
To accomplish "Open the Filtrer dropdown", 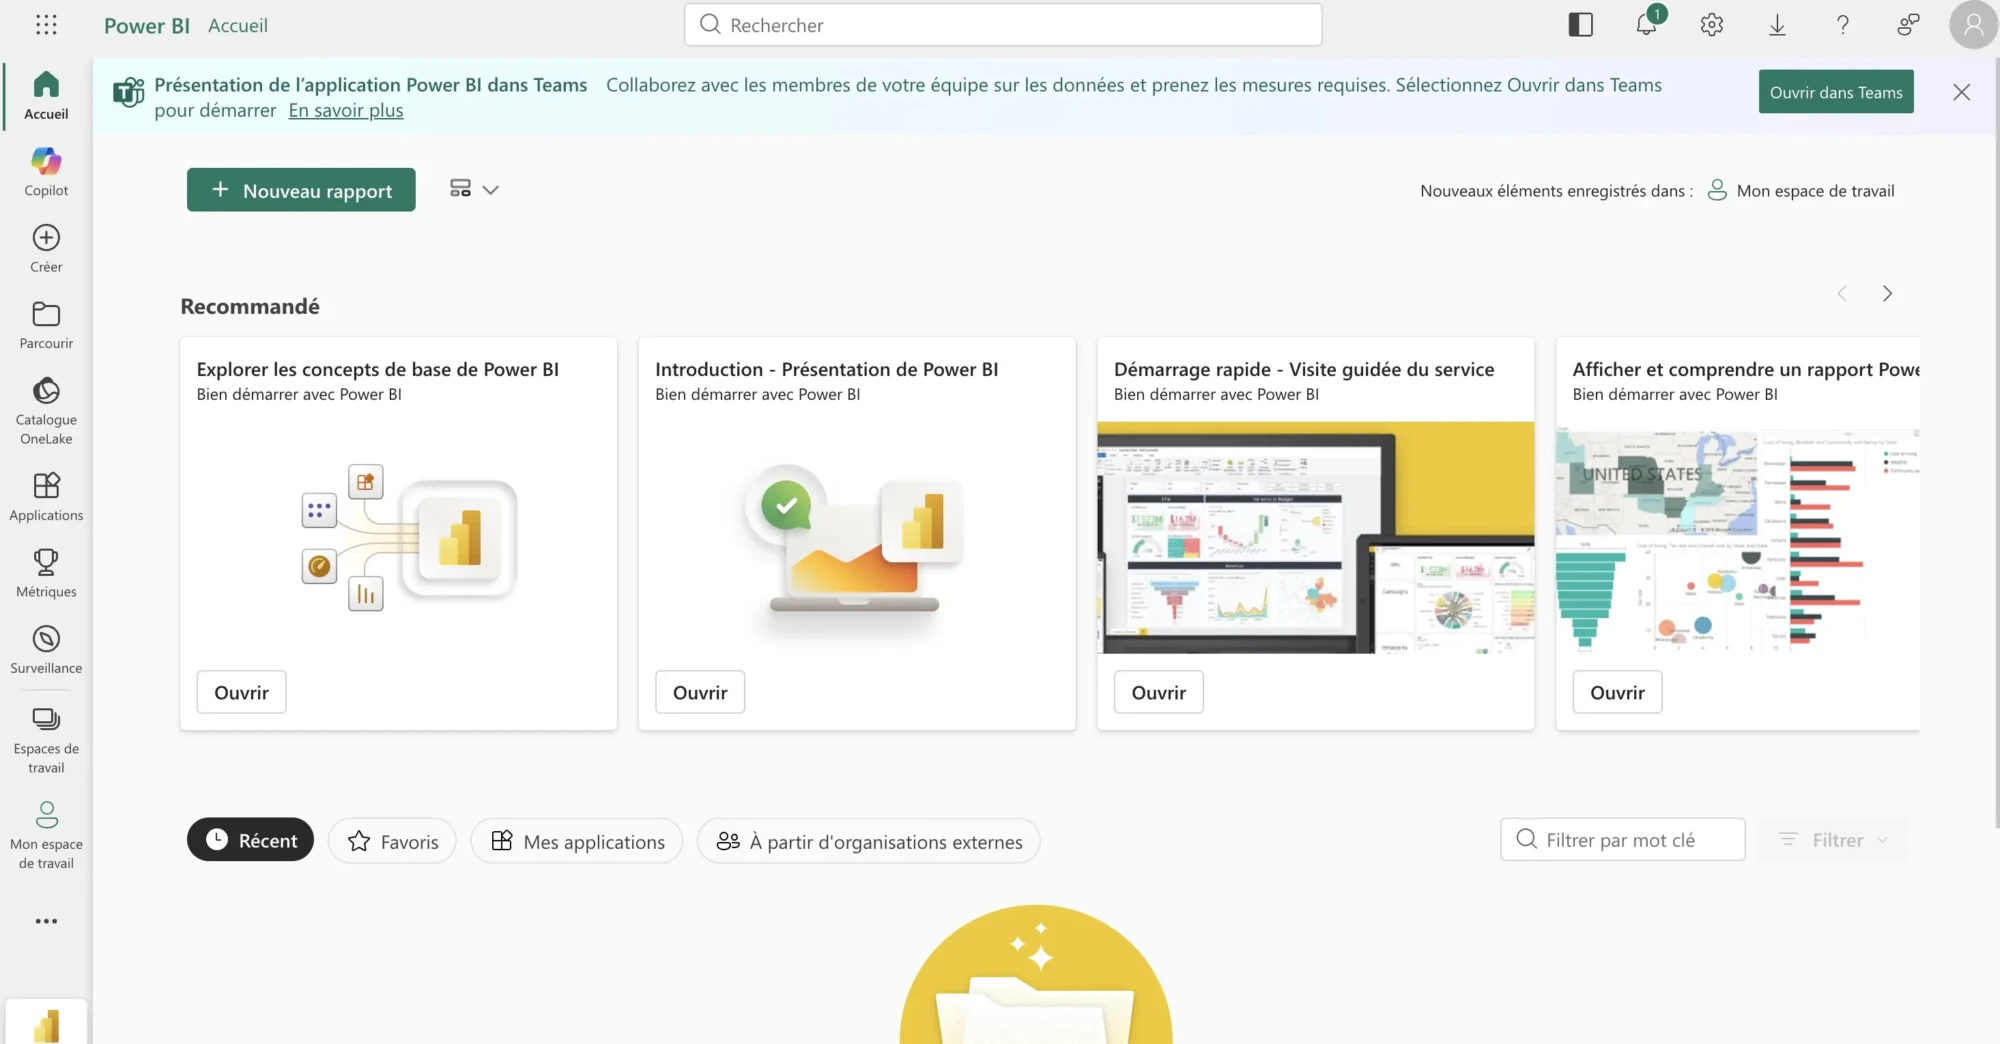I will (1832, 840).
